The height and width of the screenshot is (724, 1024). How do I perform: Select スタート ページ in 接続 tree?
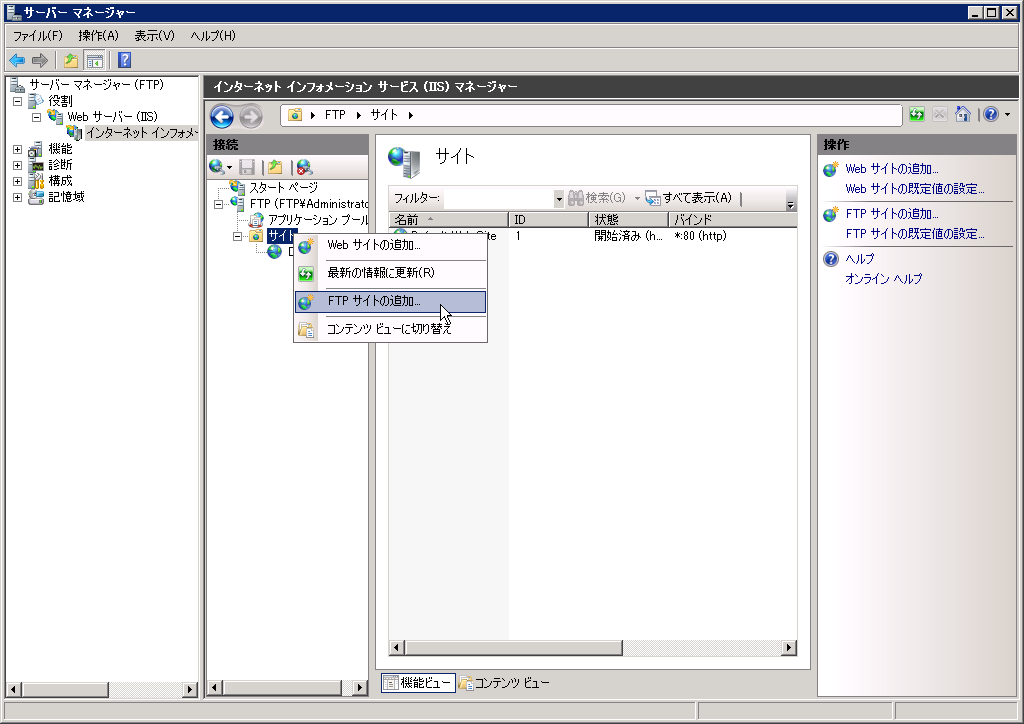pyautogui.click(x=283, y=188)
